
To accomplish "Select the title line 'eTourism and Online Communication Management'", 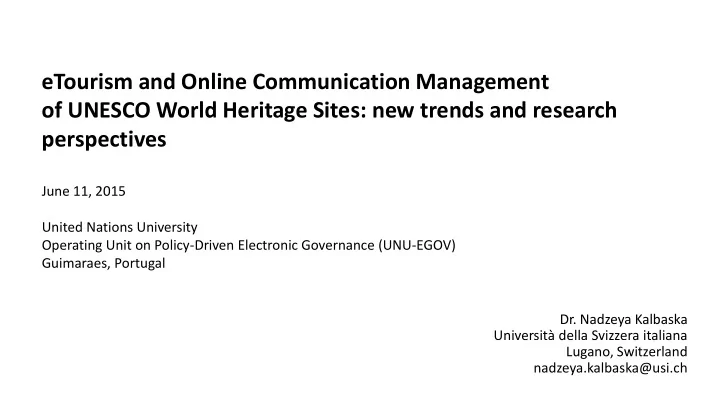I will point(295,83).
